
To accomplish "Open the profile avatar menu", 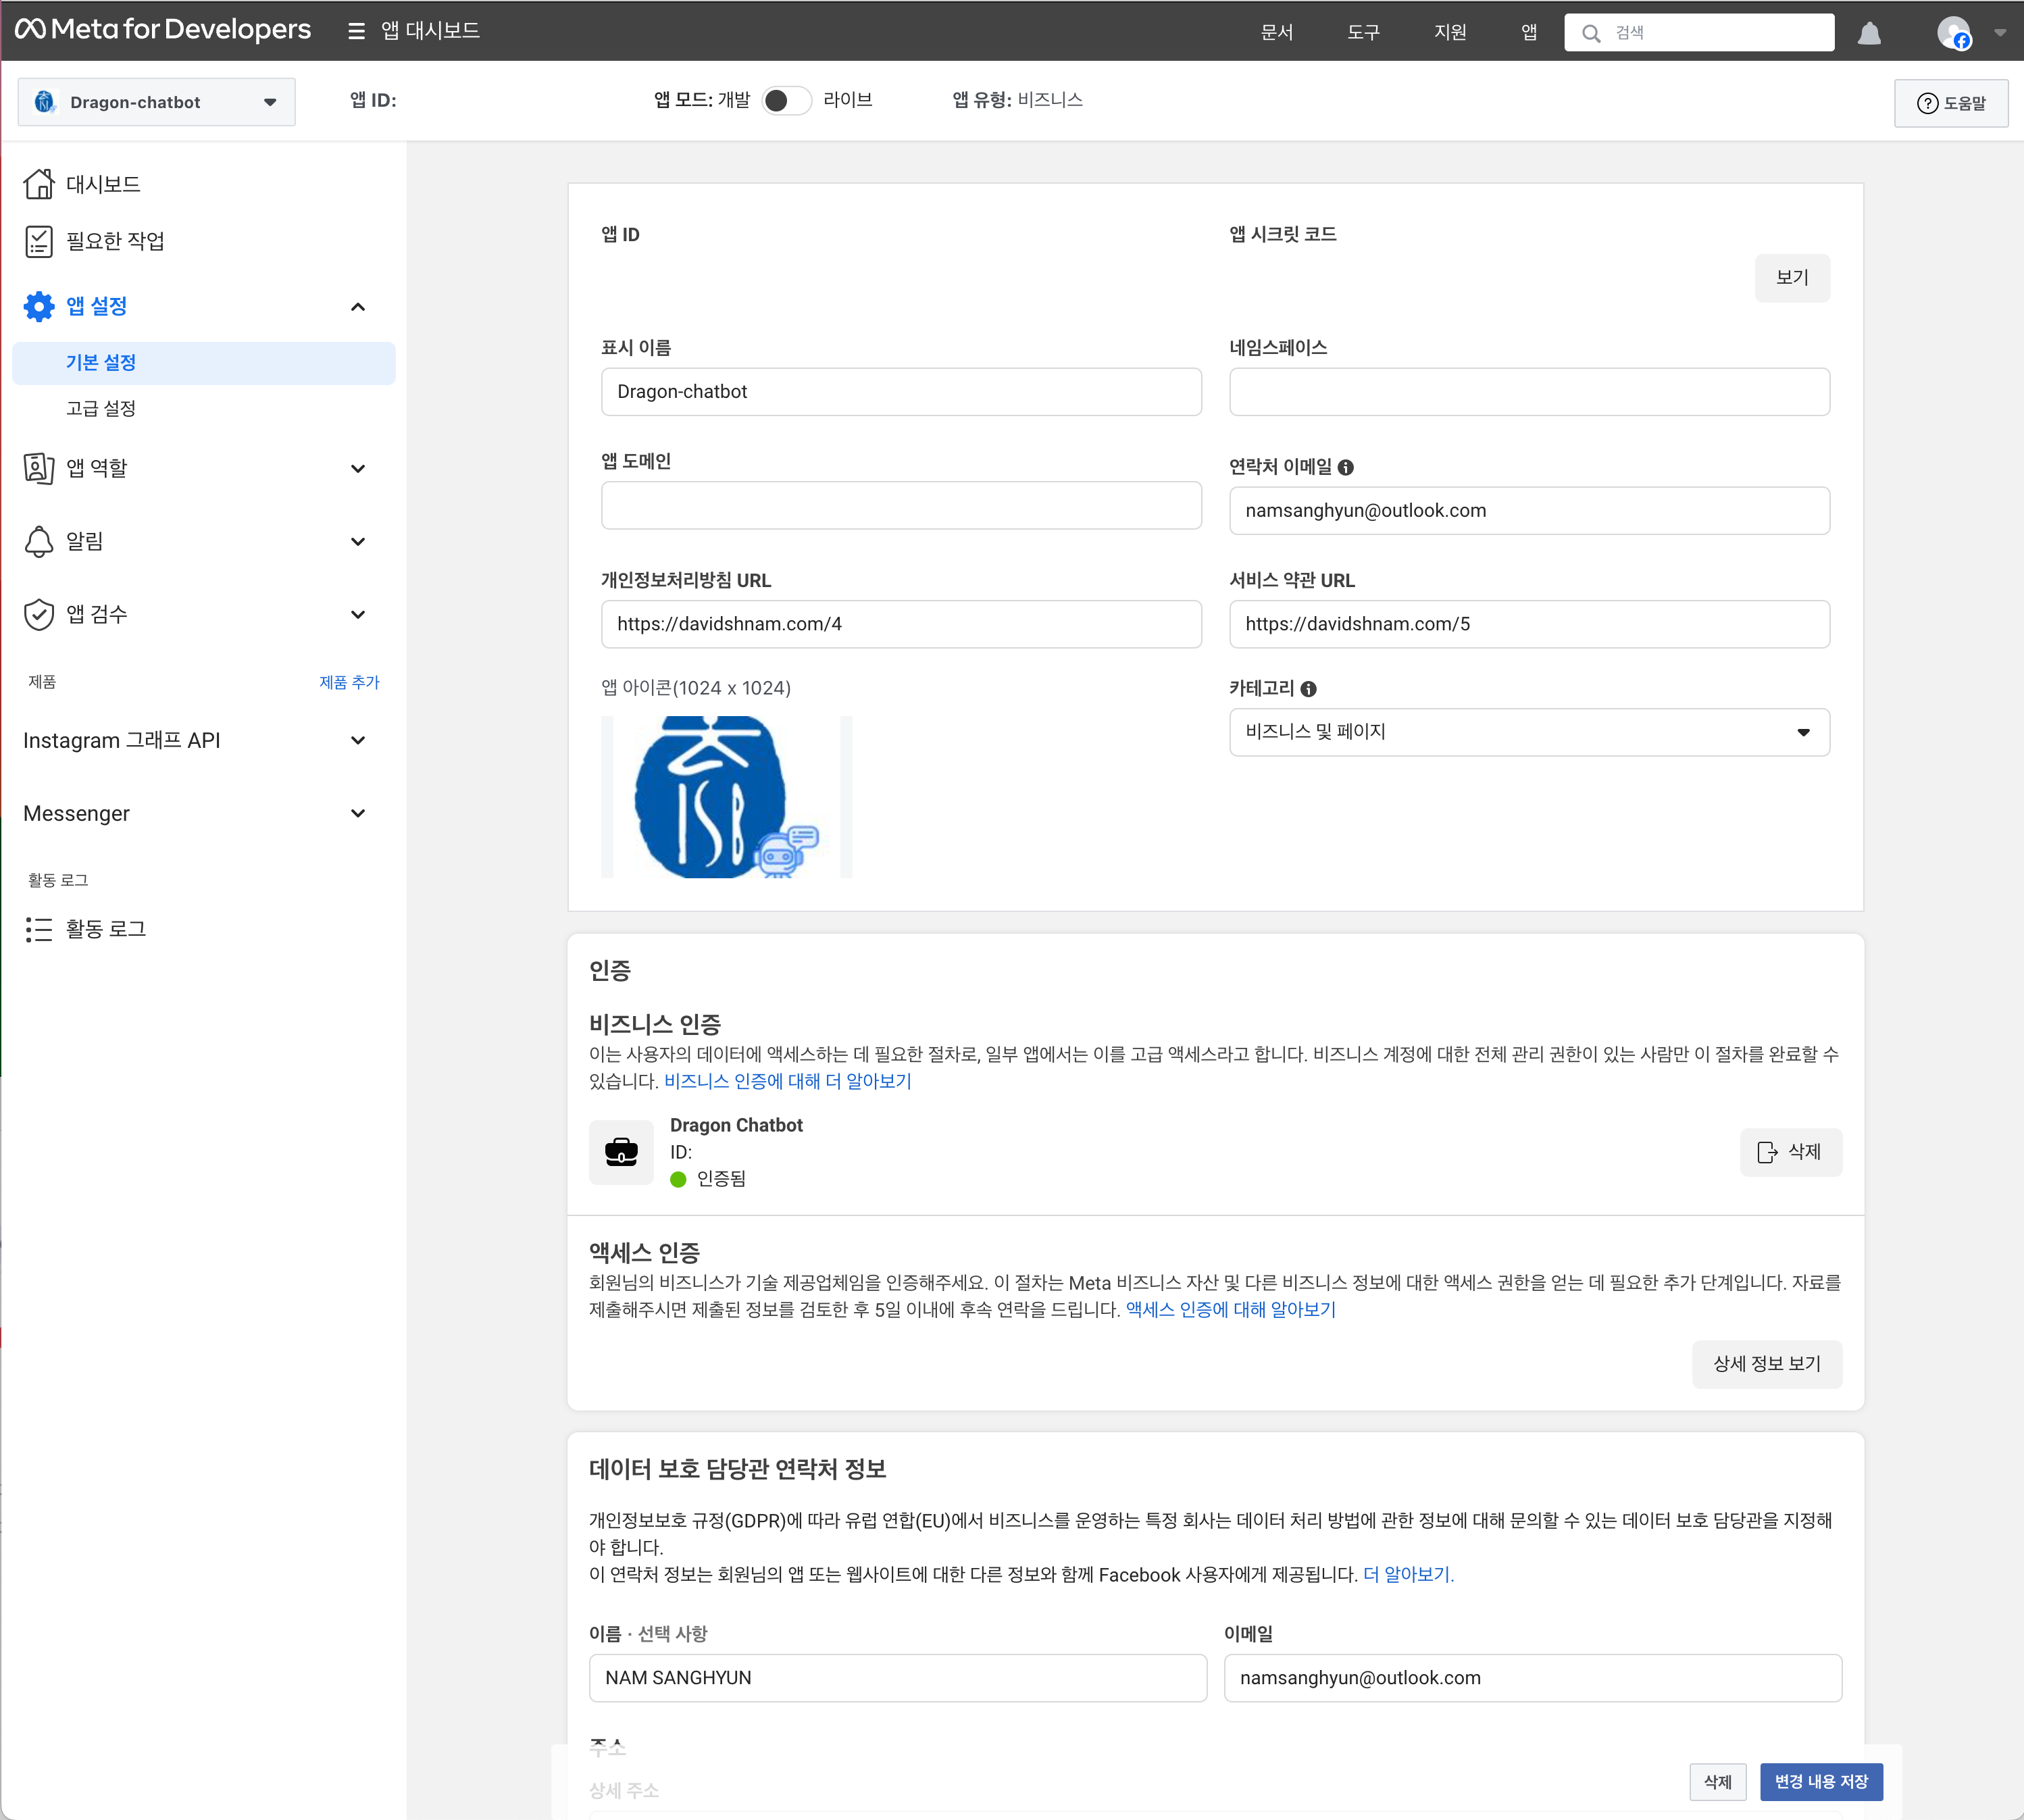I will click(x=1953, y=33).
